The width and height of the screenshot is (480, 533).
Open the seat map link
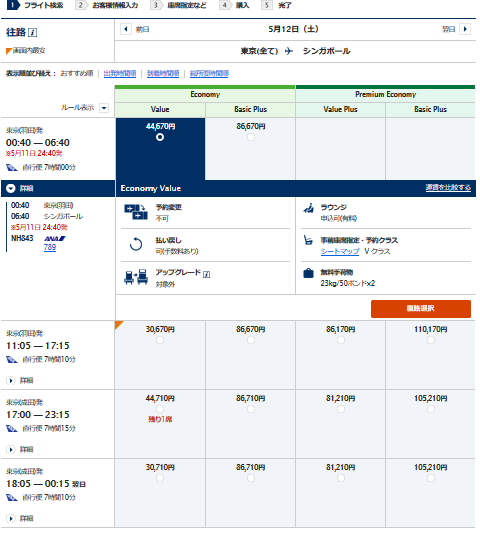(340, 251)
